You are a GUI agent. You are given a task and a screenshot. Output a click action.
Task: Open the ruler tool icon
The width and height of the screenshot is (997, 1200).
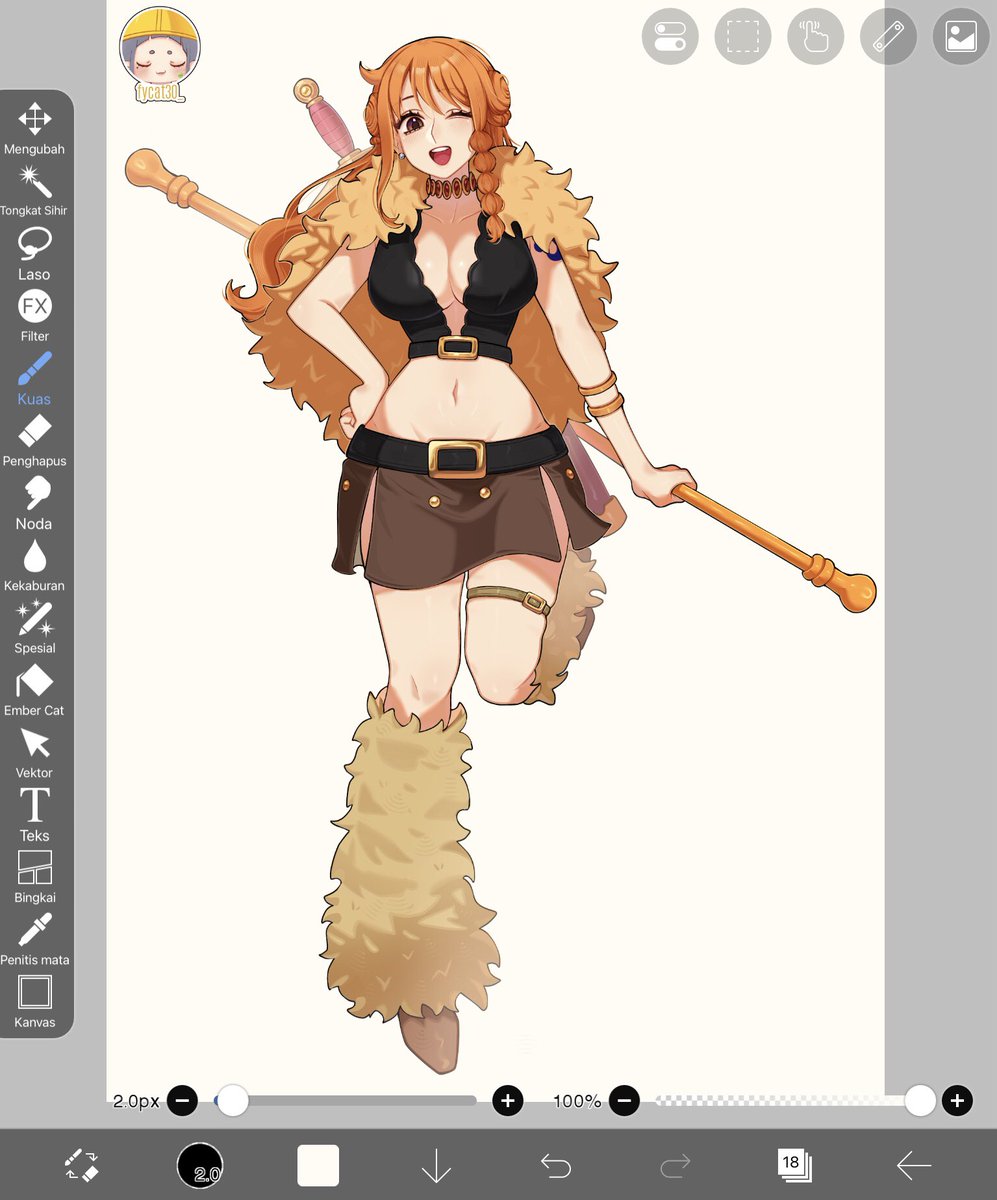888,36
